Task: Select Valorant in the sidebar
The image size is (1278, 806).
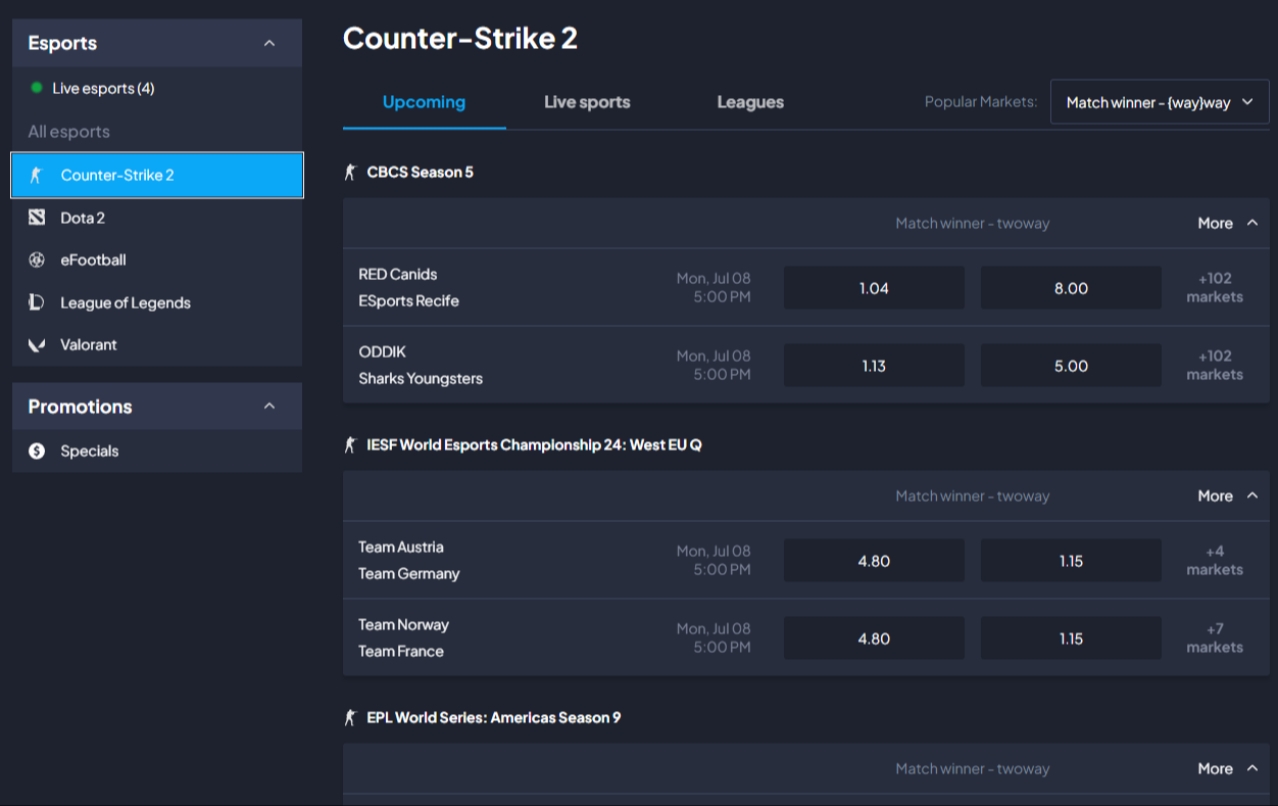Action: click(x=157, y=345)
